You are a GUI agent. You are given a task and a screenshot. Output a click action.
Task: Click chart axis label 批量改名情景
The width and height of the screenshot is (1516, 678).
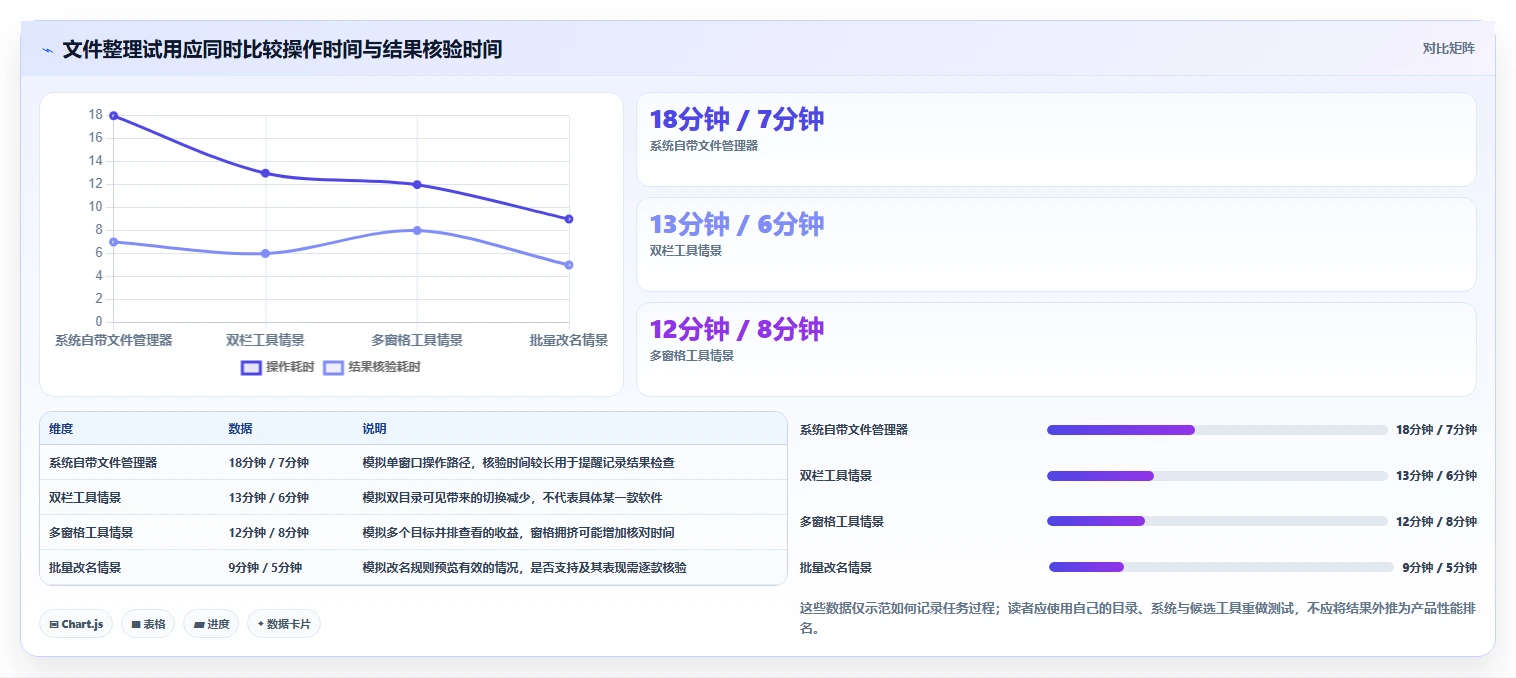[569, 340]
